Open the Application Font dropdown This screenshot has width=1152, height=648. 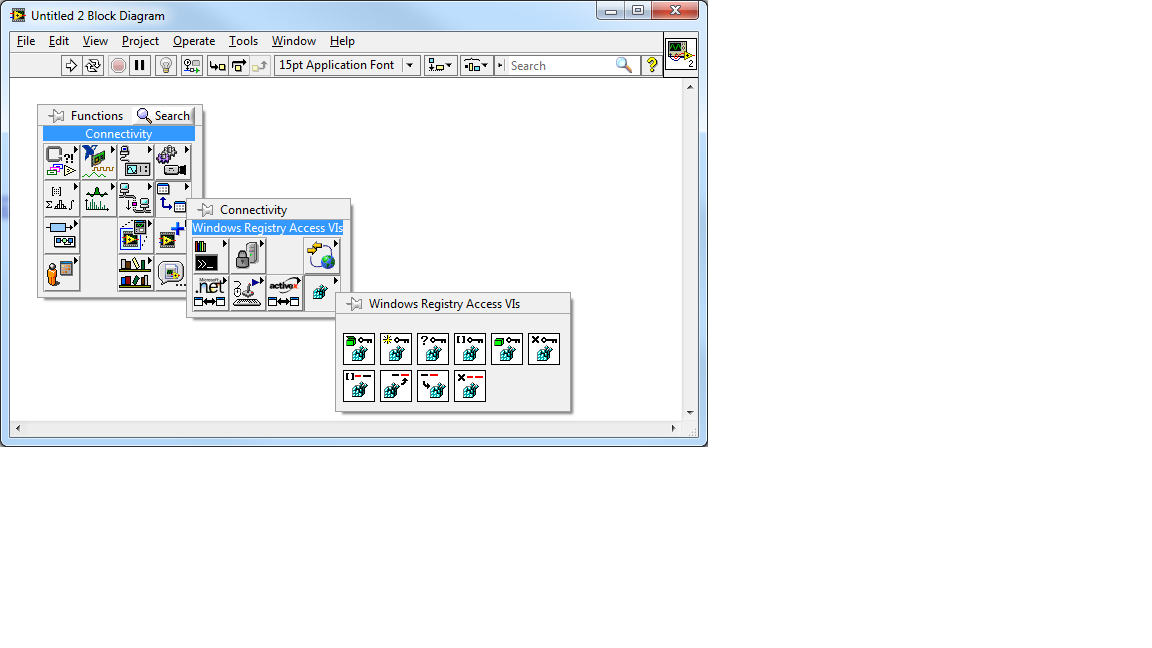[x=410, y=65]
